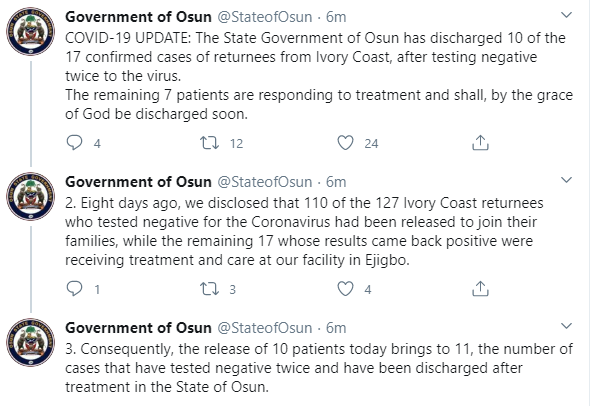Share the first COVID-19 UPDATE tweet
Viewport: 590px width, 406px height.
pos(480,143)
